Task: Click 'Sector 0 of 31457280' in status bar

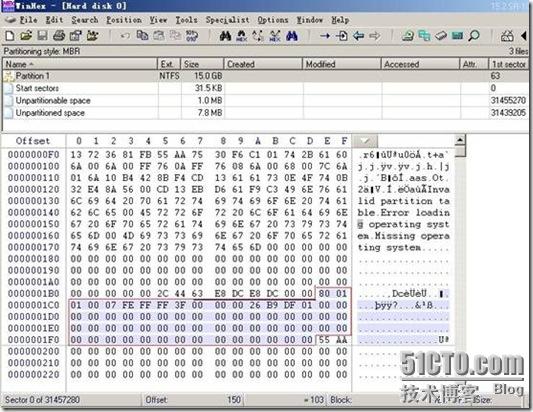Action: coord(42,399)
